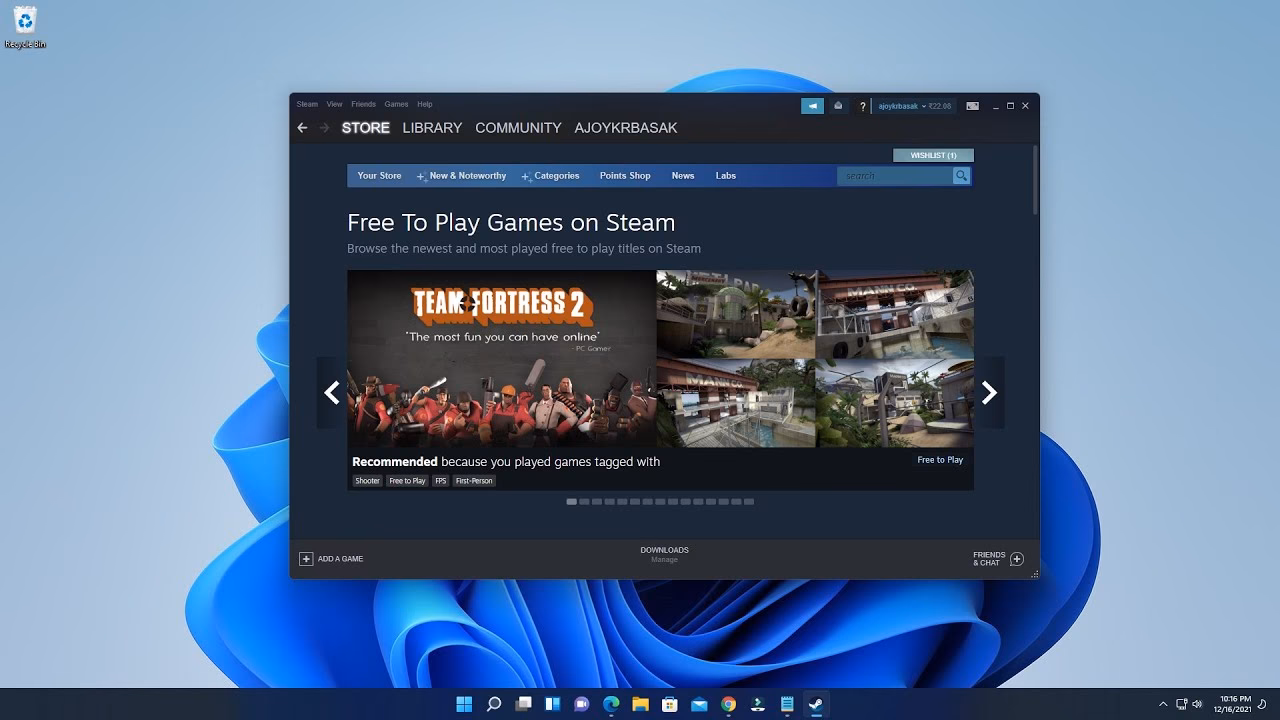Open Notepad from taskbar

click(787, 704)
